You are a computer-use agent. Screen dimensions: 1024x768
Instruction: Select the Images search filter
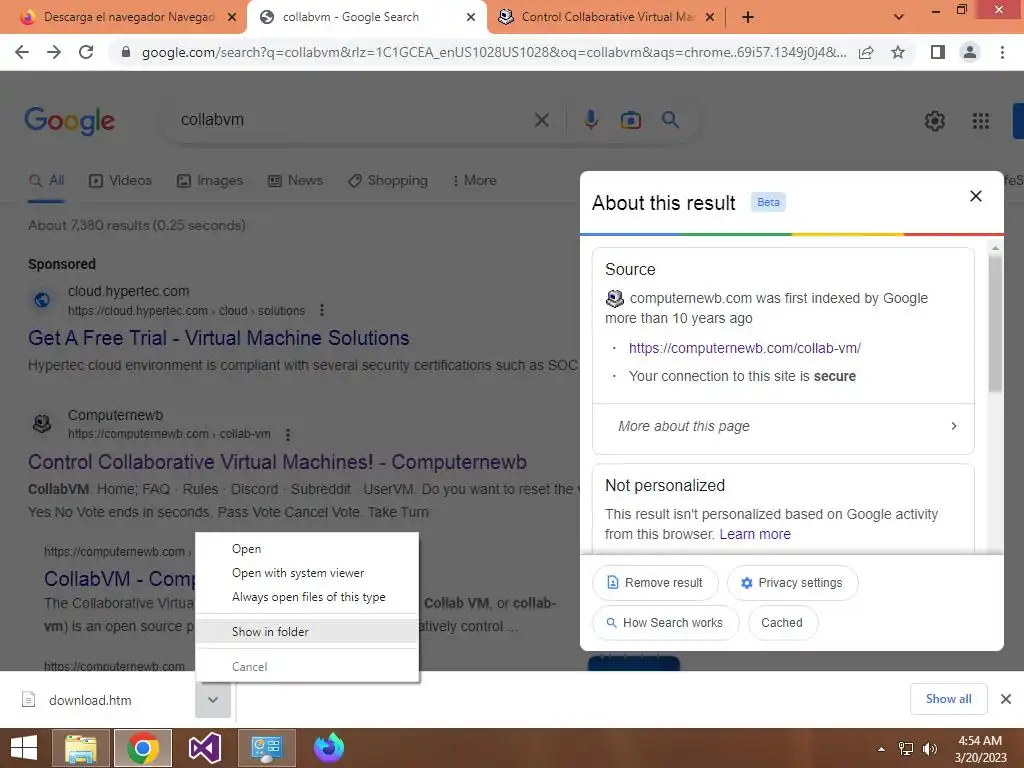pos(210,180)
